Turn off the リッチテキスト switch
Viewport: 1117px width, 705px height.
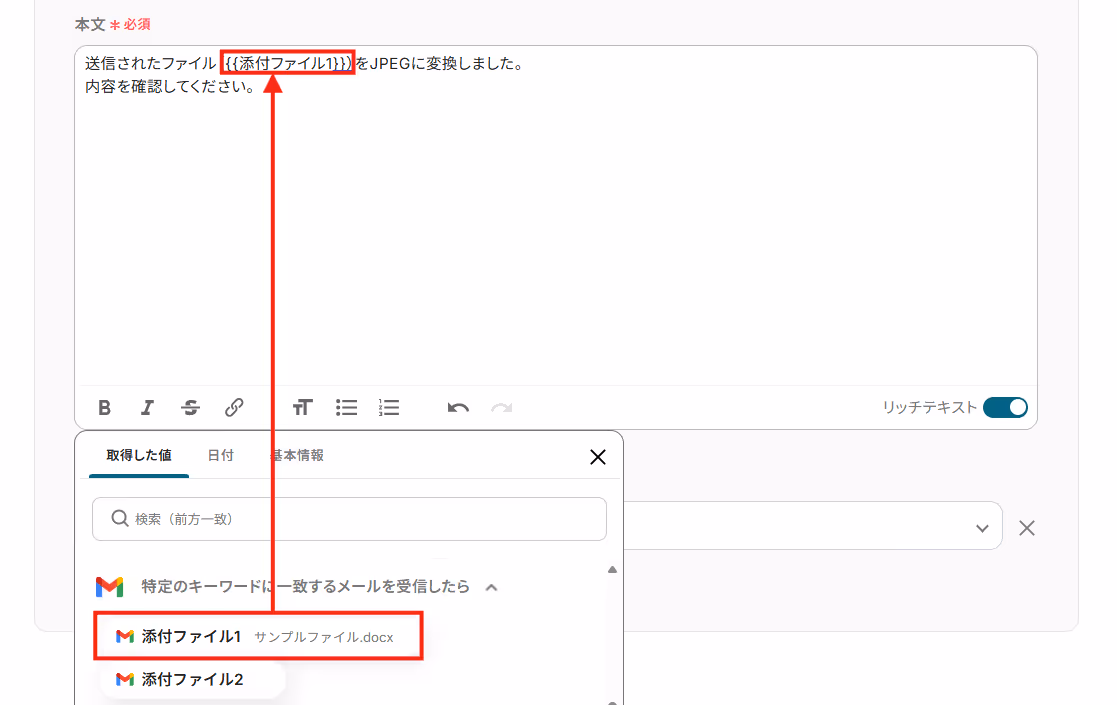click(x=1005, y=407)
